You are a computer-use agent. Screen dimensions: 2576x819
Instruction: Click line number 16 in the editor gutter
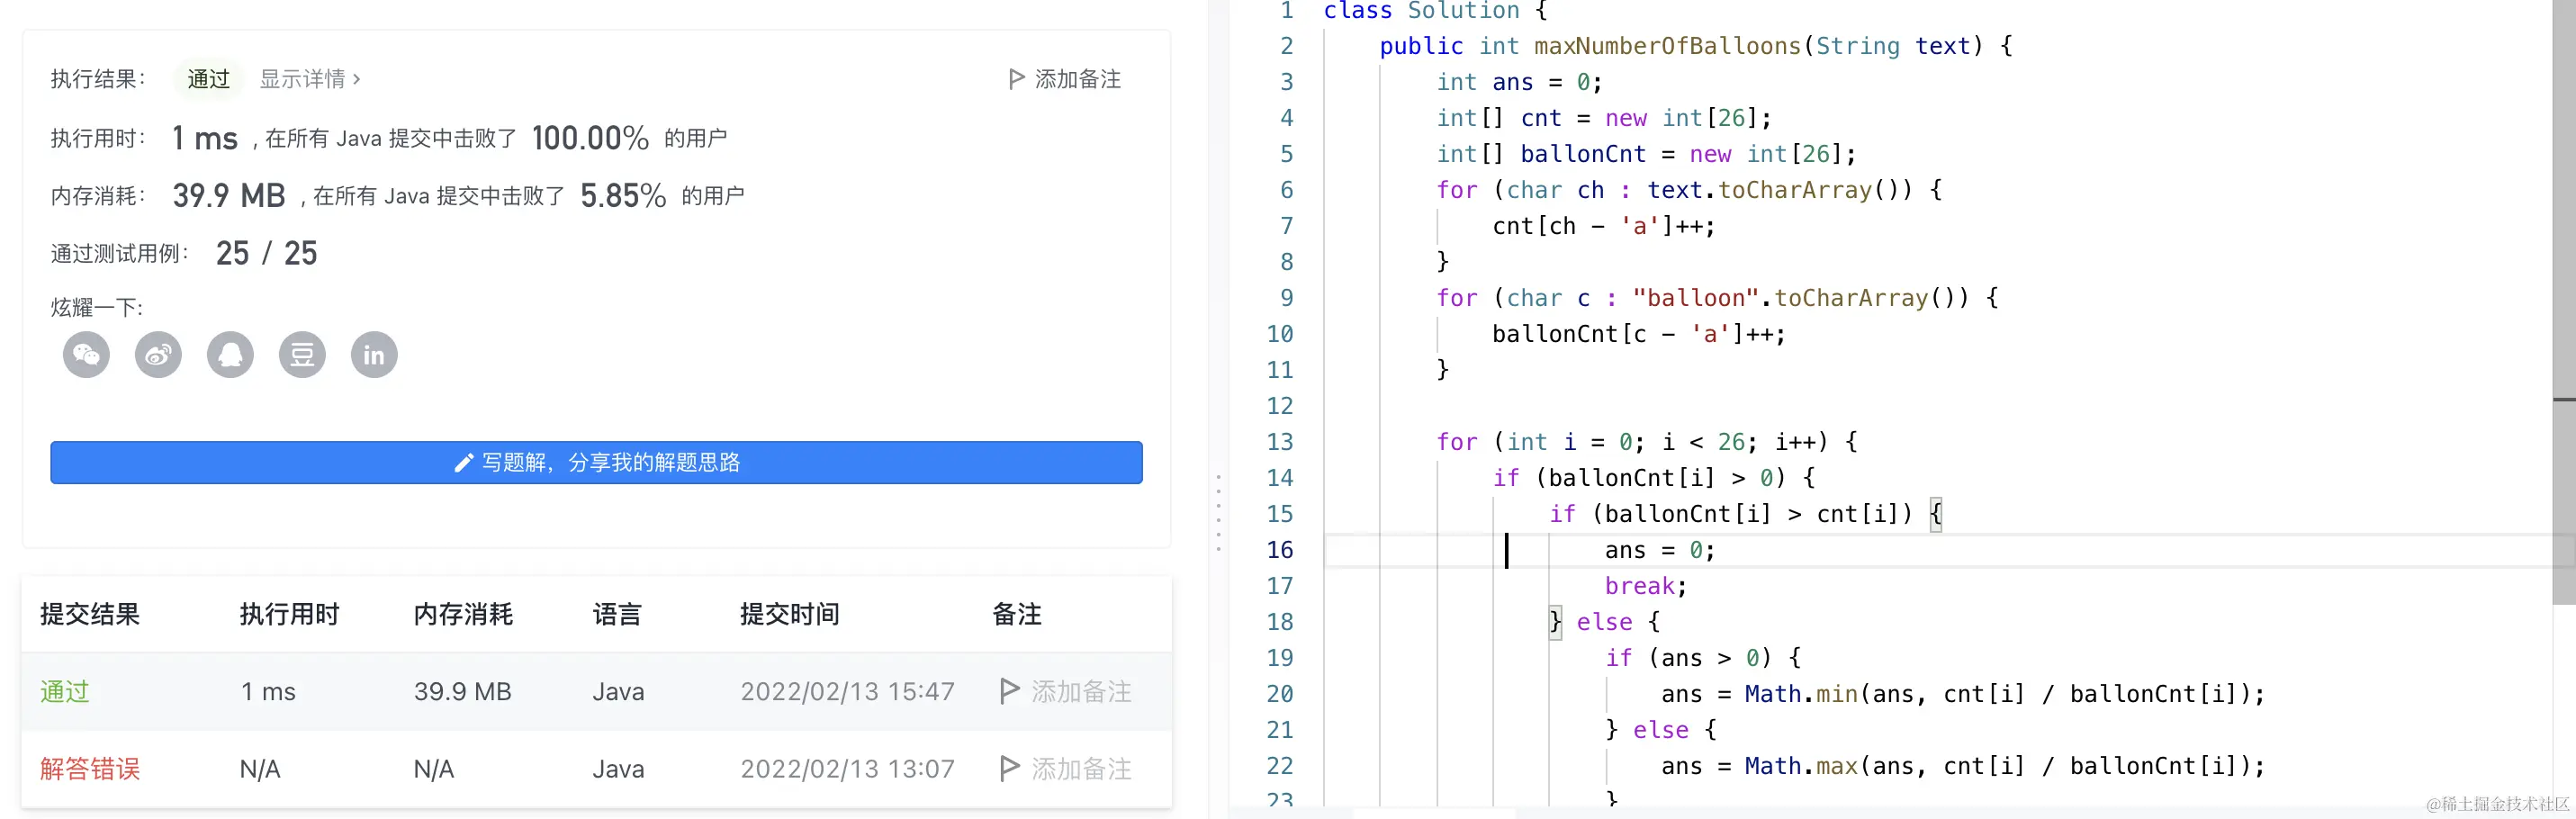tap(1280, 550)
